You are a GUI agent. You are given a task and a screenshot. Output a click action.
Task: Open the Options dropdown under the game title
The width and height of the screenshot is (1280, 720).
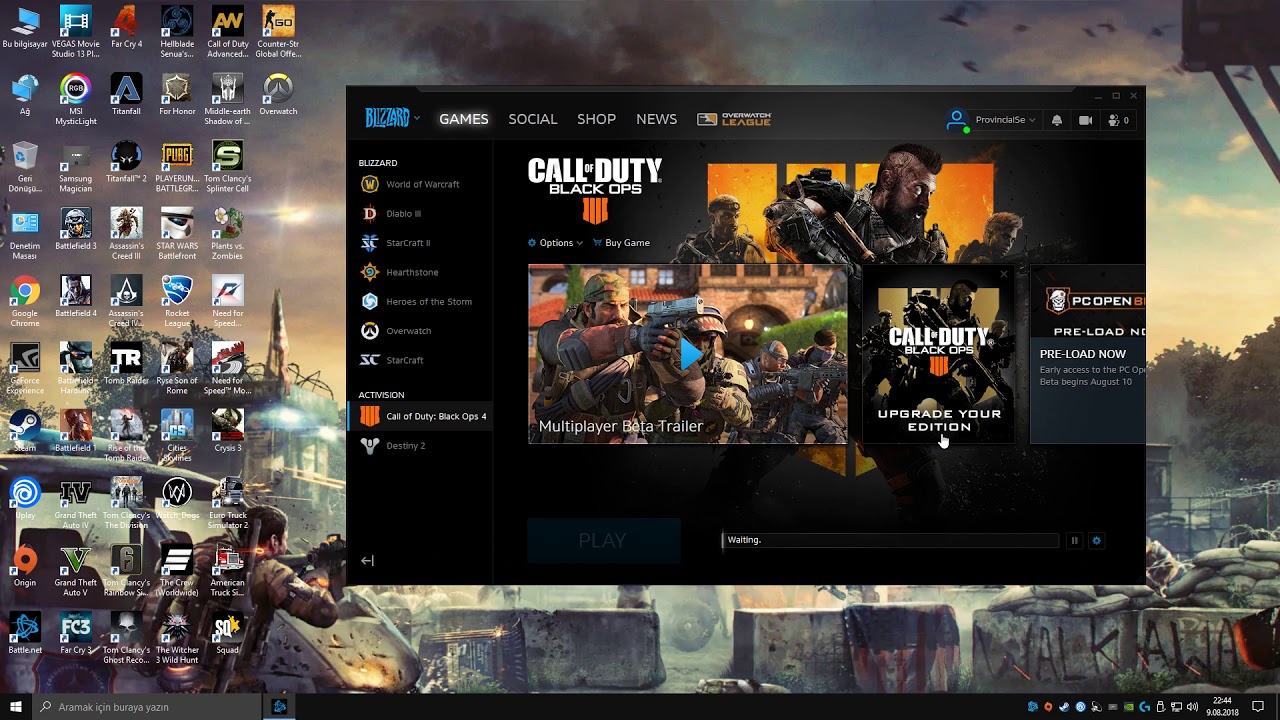click(555, 243)
